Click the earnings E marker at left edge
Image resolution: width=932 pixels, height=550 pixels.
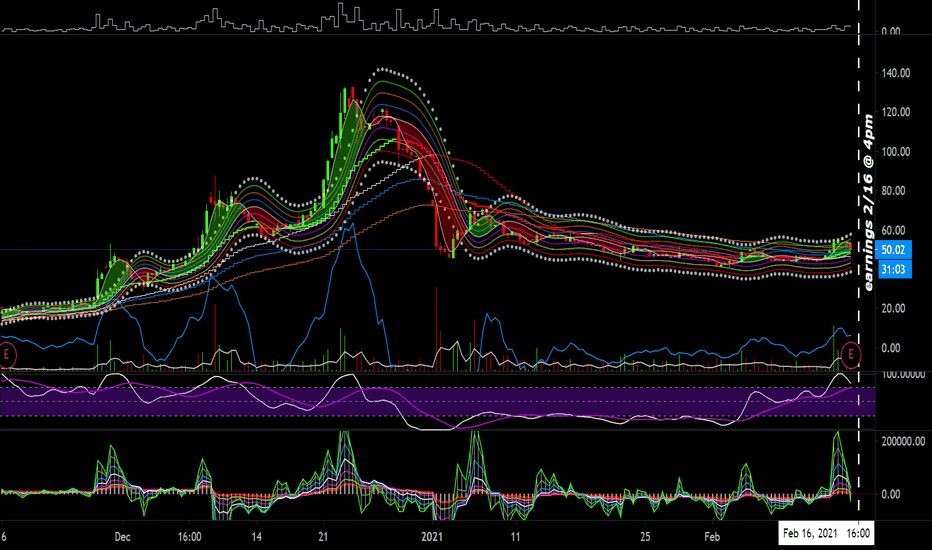7,355
